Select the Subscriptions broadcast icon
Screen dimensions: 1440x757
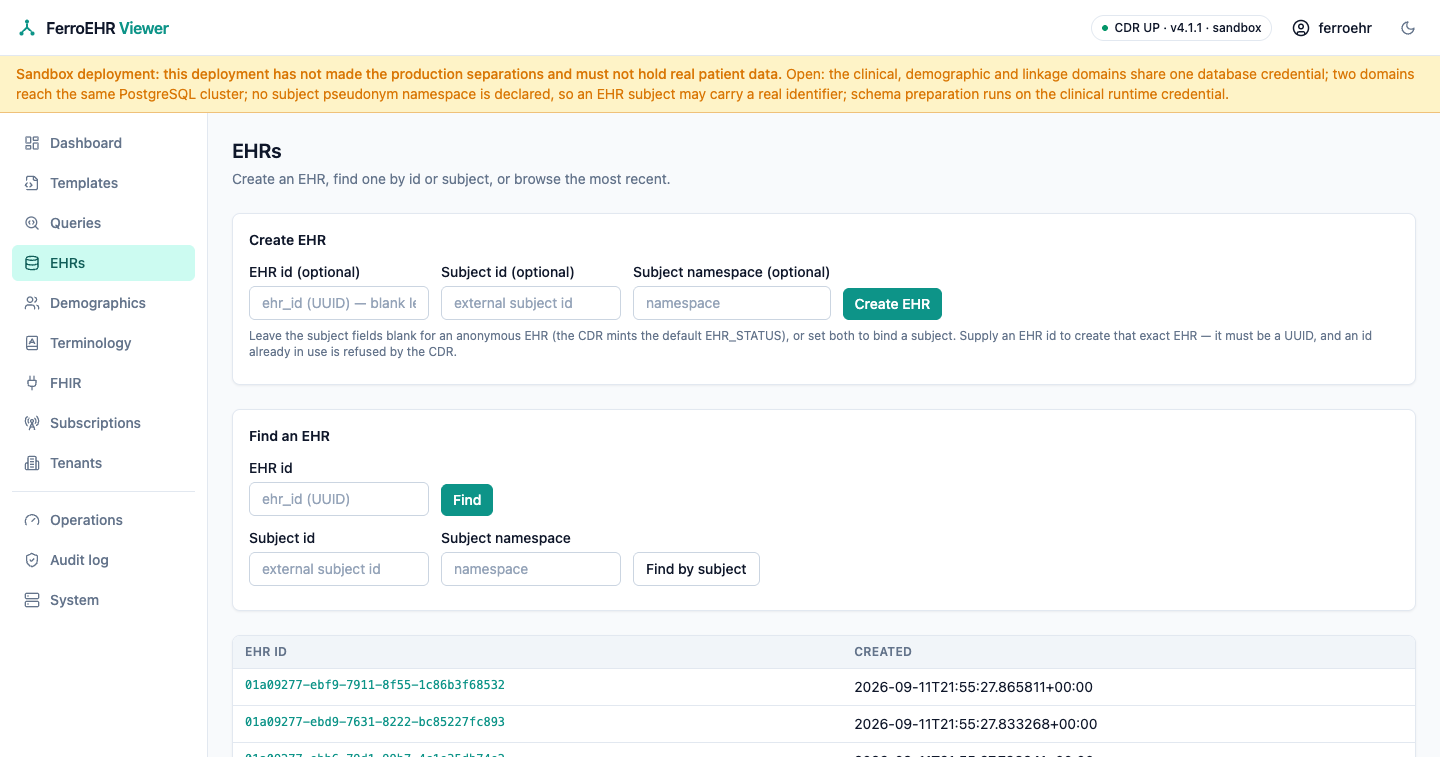[32, 423]
